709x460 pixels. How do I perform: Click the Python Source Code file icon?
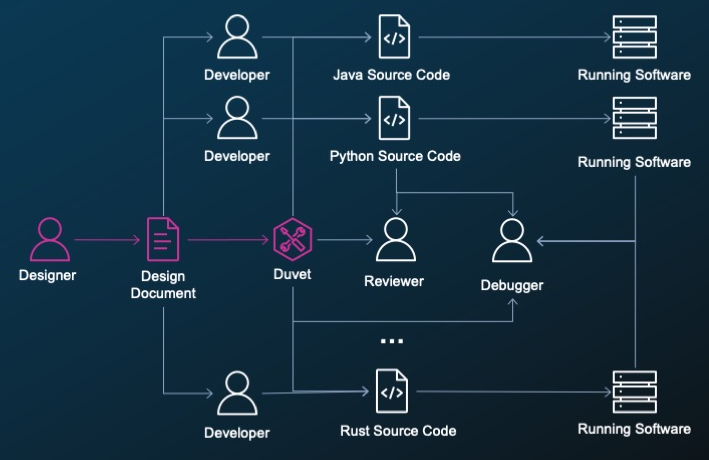394,118
